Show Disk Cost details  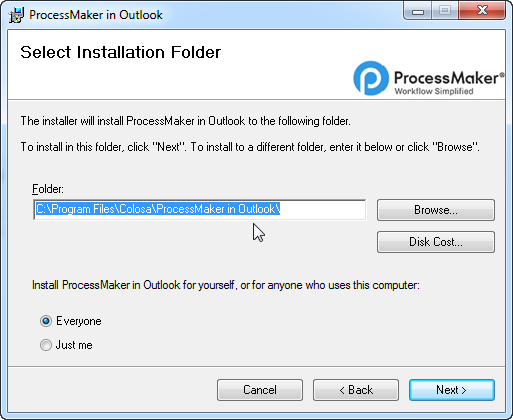[436, 242]
